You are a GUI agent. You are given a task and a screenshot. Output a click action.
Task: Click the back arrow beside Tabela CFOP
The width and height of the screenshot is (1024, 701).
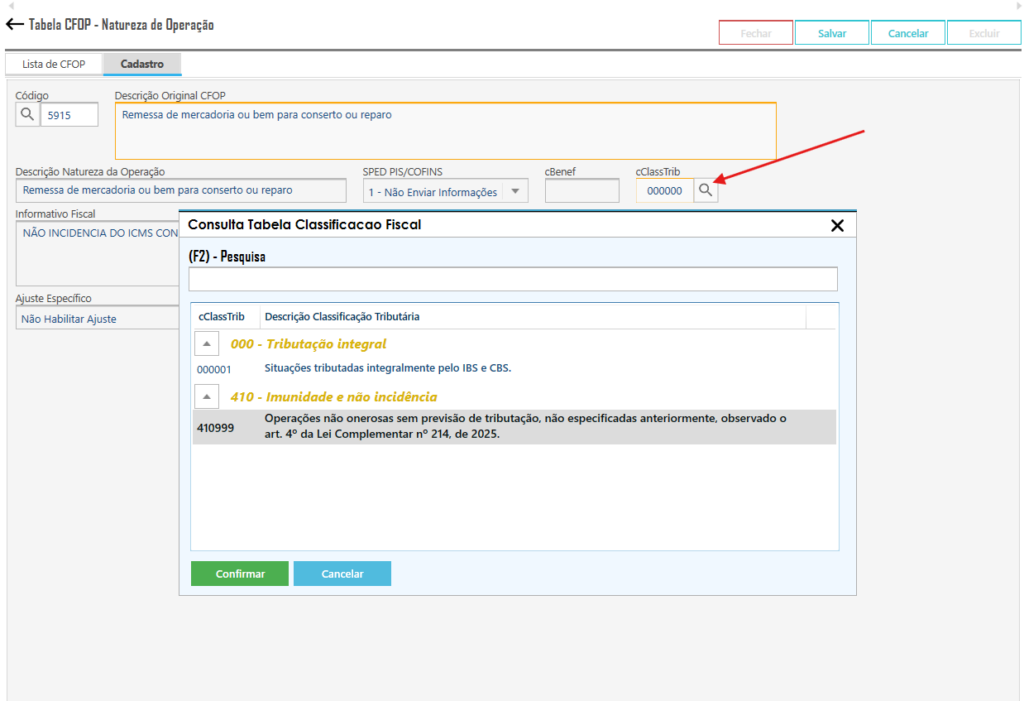click(x=15, y=24)
